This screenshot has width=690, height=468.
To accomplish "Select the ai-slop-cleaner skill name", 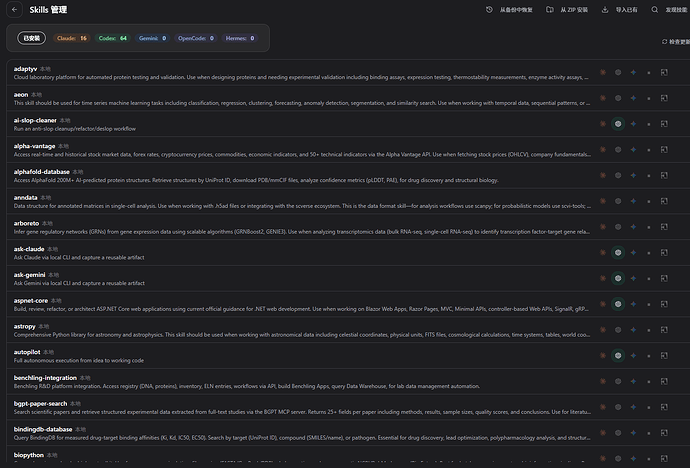I will (35, 120).
